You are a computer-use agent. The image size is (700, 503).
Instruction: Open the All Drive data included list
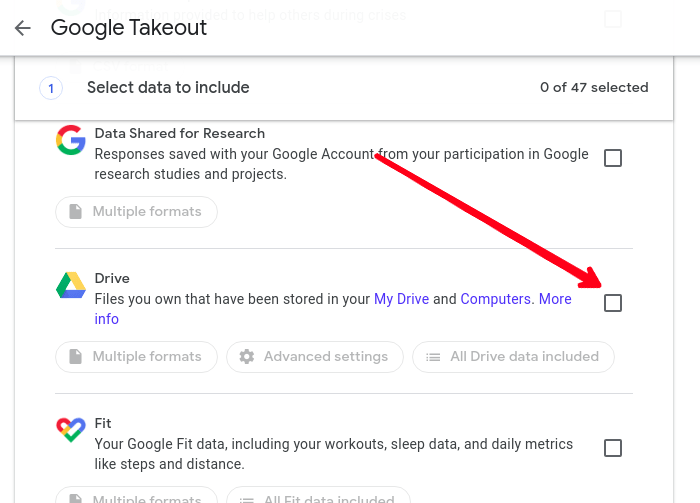point(513,357)
